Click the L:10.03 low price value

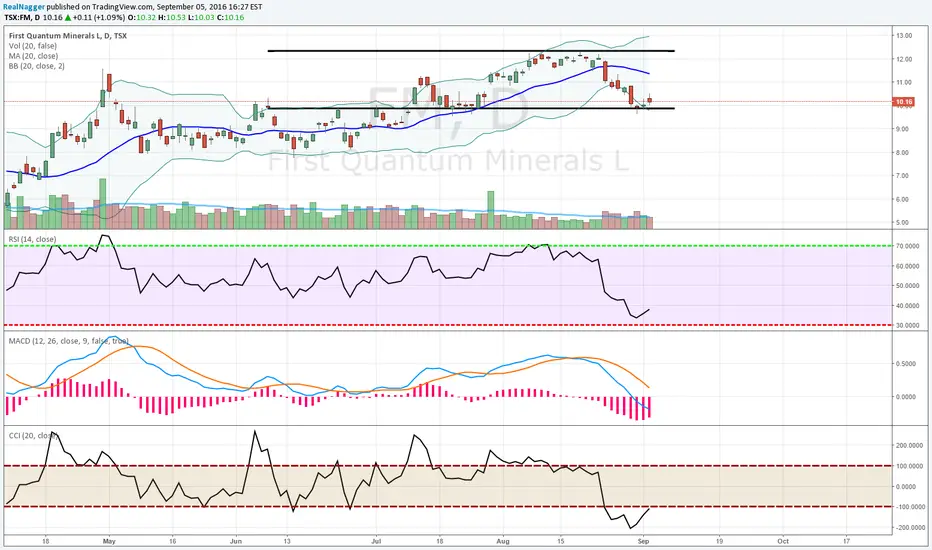coord(201,18)
